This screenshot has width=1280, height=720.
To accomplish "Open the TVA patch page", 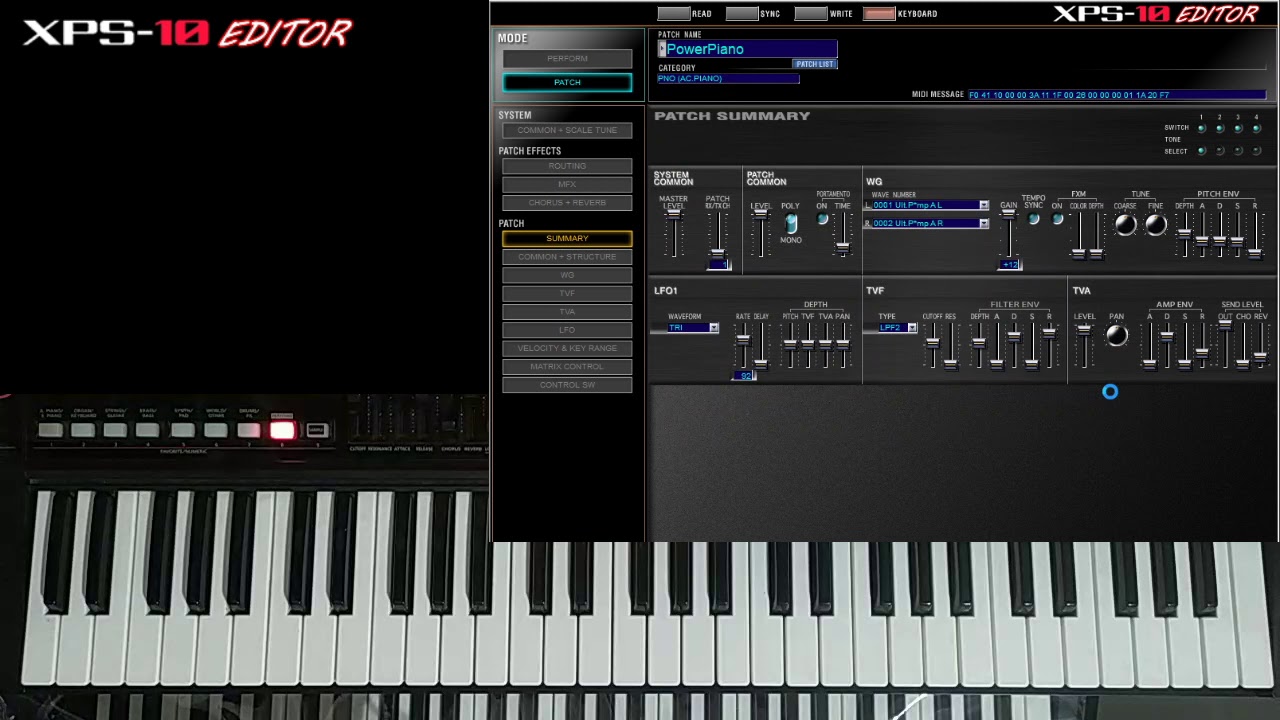I will coord(567,311).
